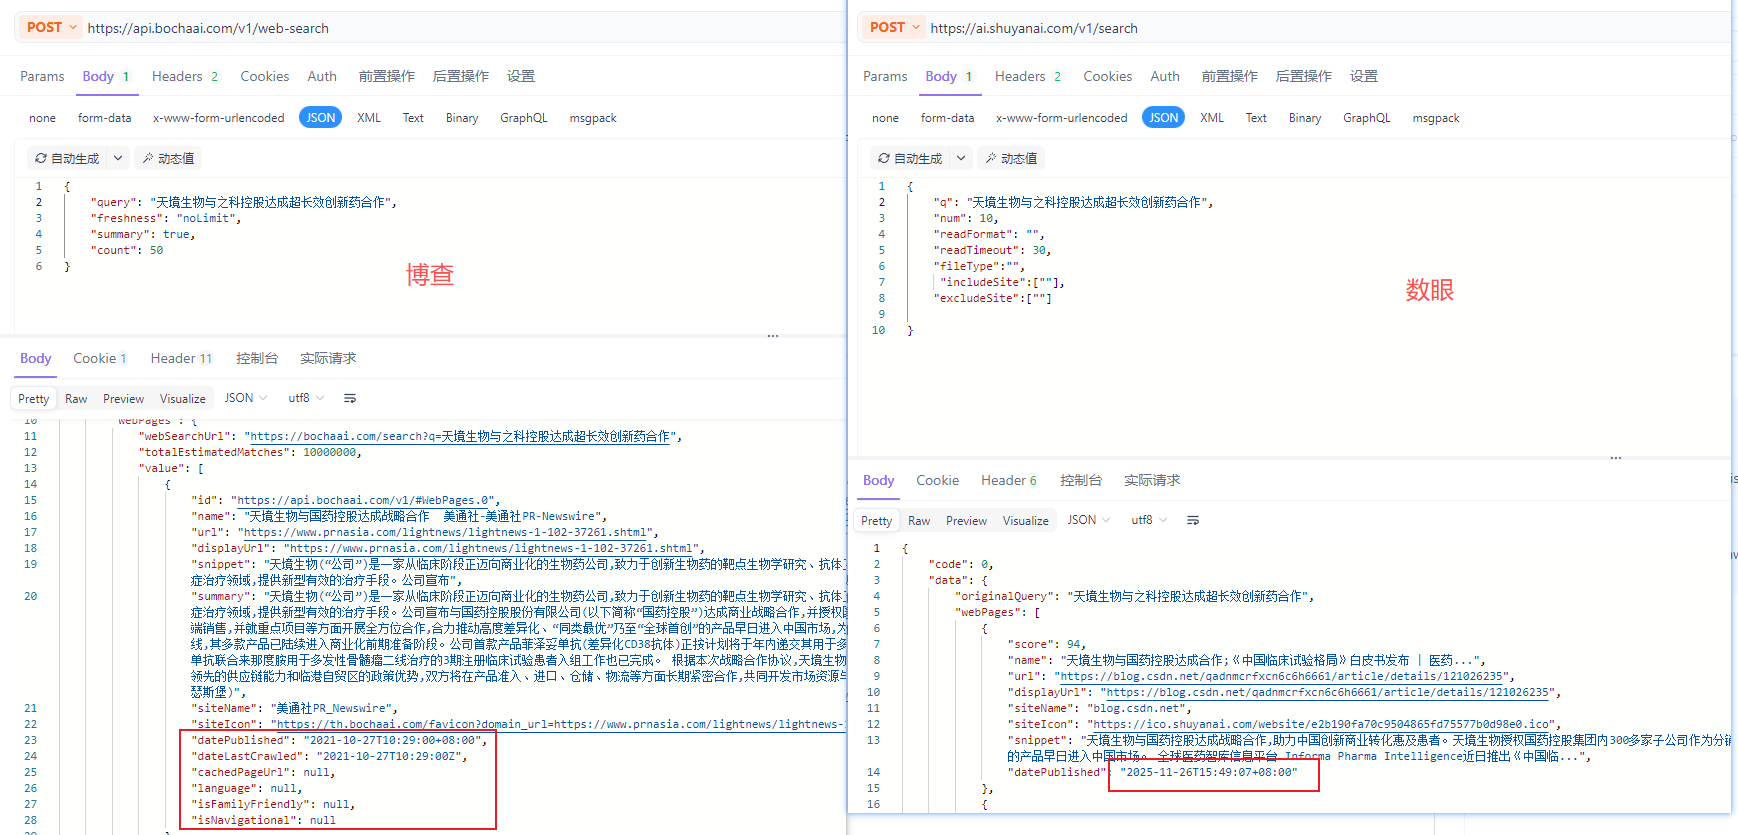Image resolution: width=1738 pixels, height=835 pixels.
Task: Select Text body type in bochaai request
Action: coord(413,118)
